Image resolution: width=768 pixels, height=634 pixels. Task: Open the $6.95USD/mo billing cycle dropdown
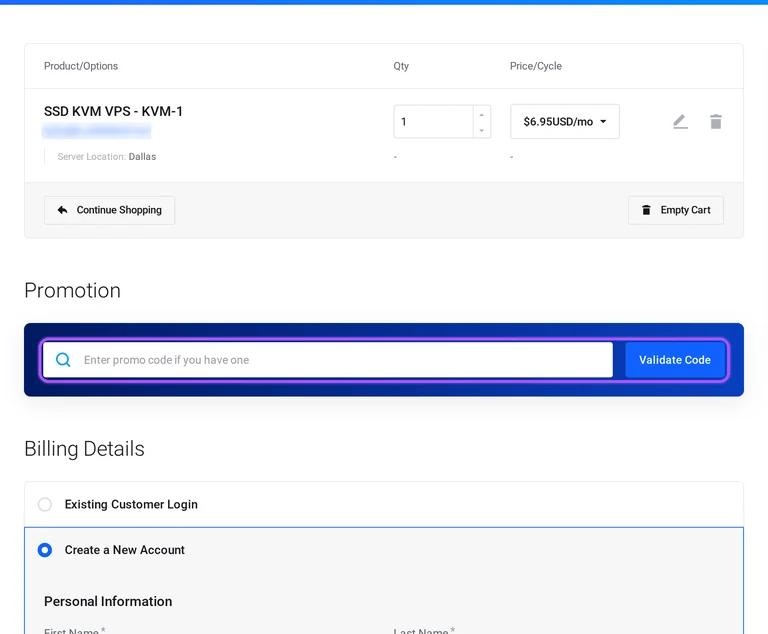click(x=565, y=122)
